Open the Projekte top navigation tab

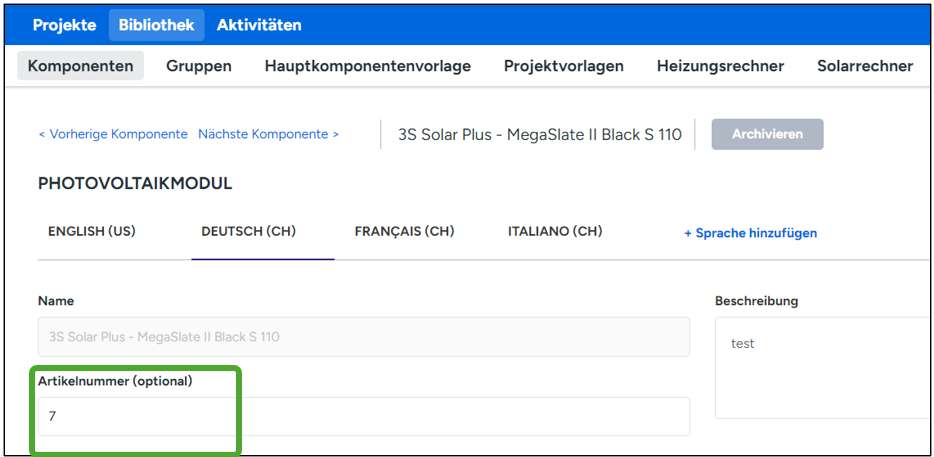(x=64, y=25)
